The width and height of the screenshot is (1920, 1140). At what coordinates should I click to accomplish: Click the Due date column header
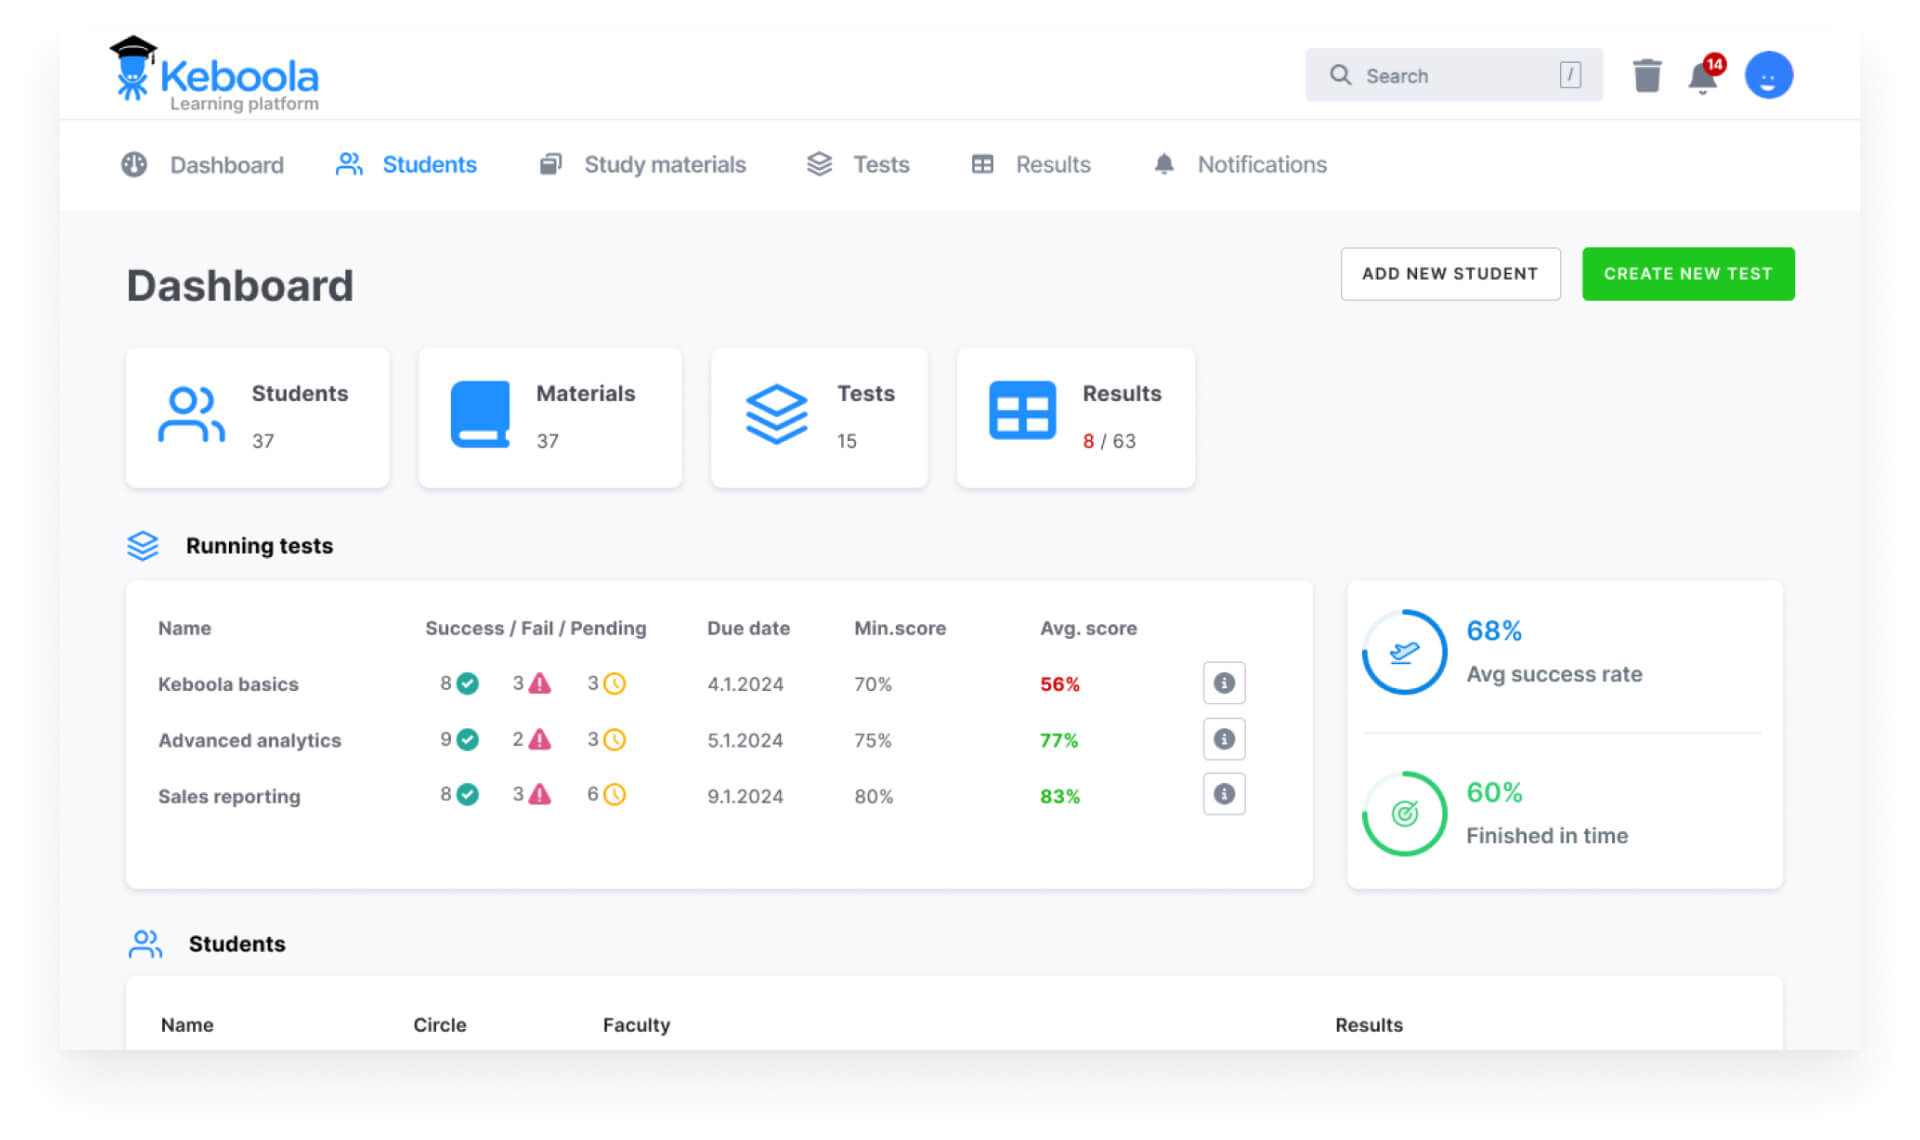pos(748,628)
